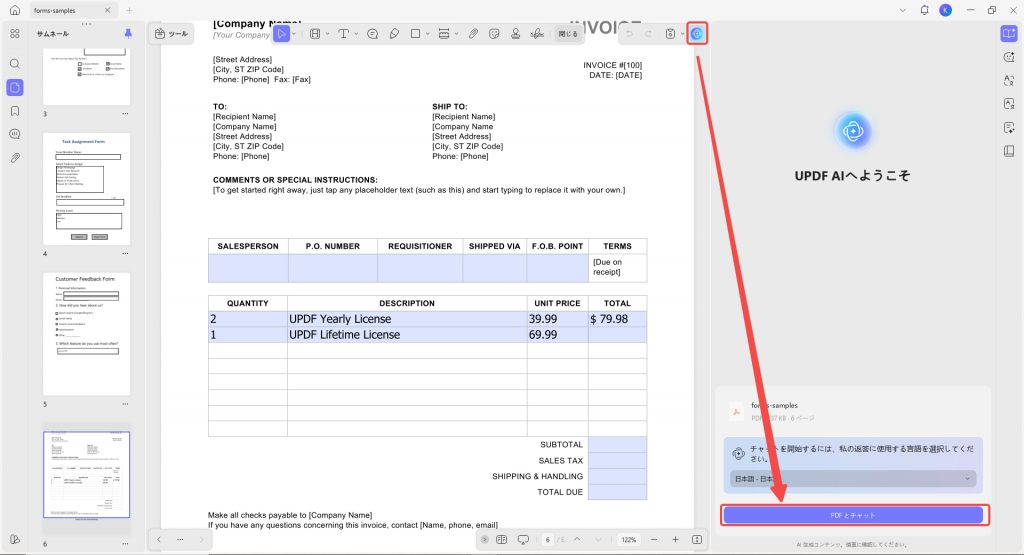The height and width of the screenshot is (555, 1024).
Task: Open page 6 thumbnail options menu
Action: 125,543
